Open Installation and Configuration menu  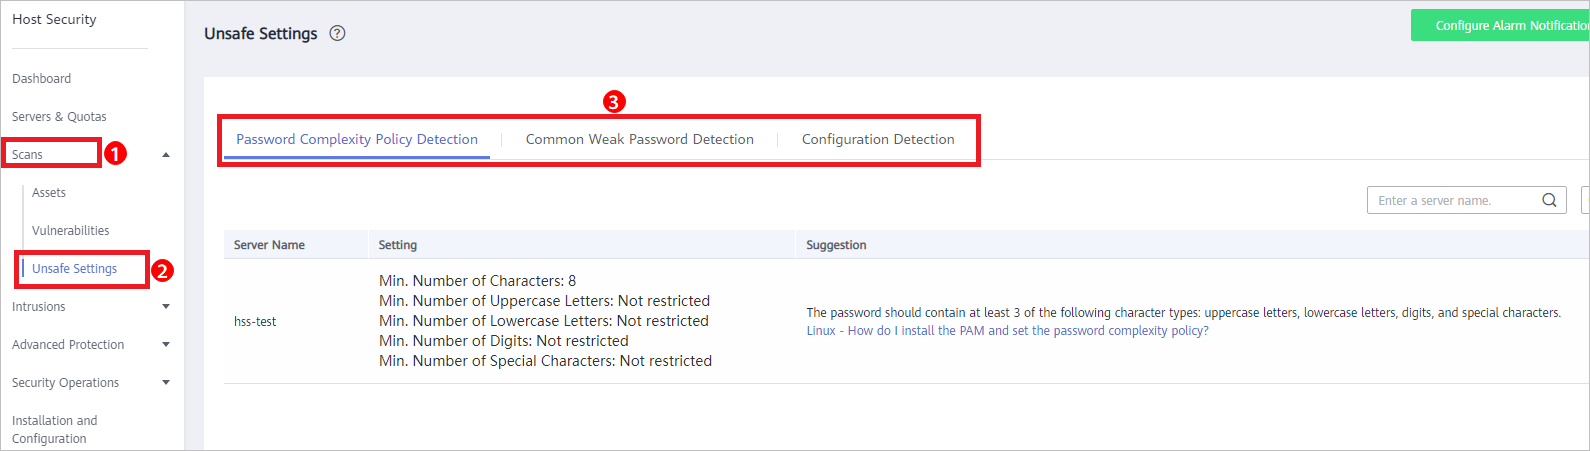click(x=55, y=430)
